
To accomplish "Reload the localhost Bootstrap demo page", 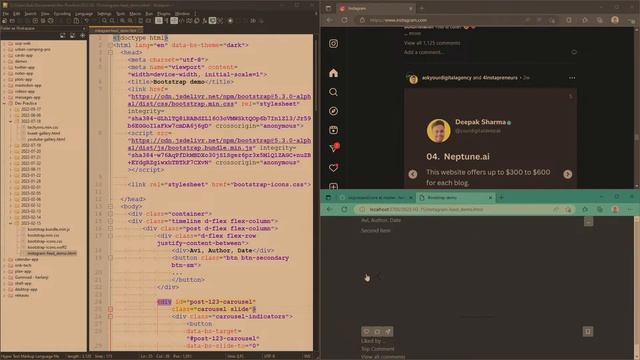I will (344, 209).
